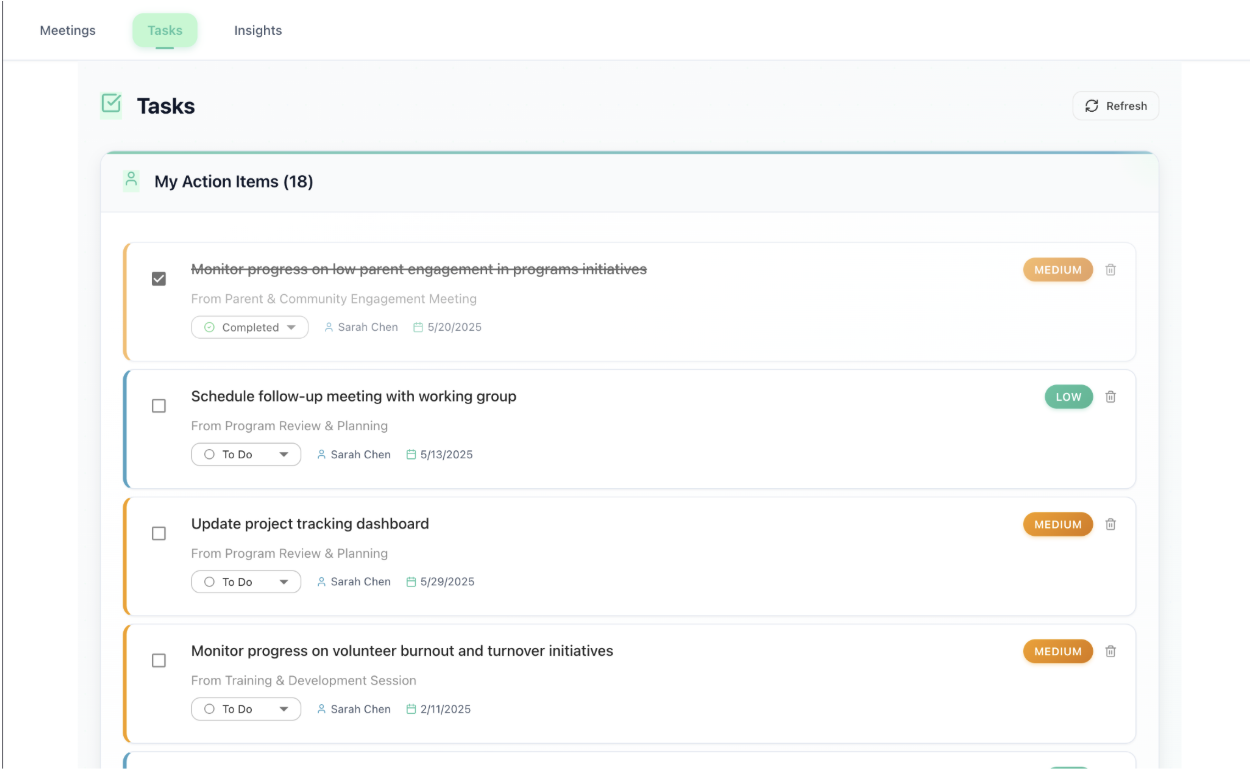Image resolution: width=1260 pixels, height=776 pixels.
Task: Click MEDIUM badge on volunteer burnout task
Action: pos(1058,651)
